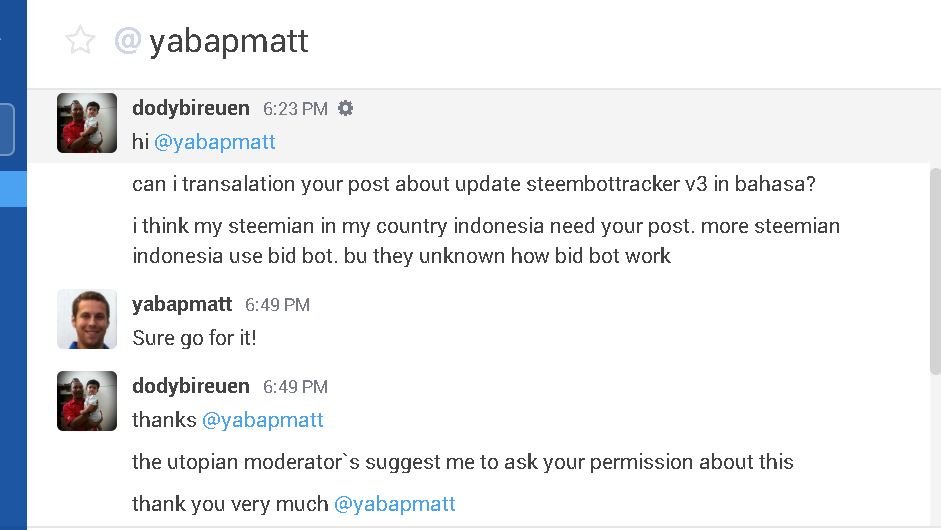Click the @yabapmatt mention after "thank you very much"
The height and width of the screenshot is (530, 941).
pos(395,504)
